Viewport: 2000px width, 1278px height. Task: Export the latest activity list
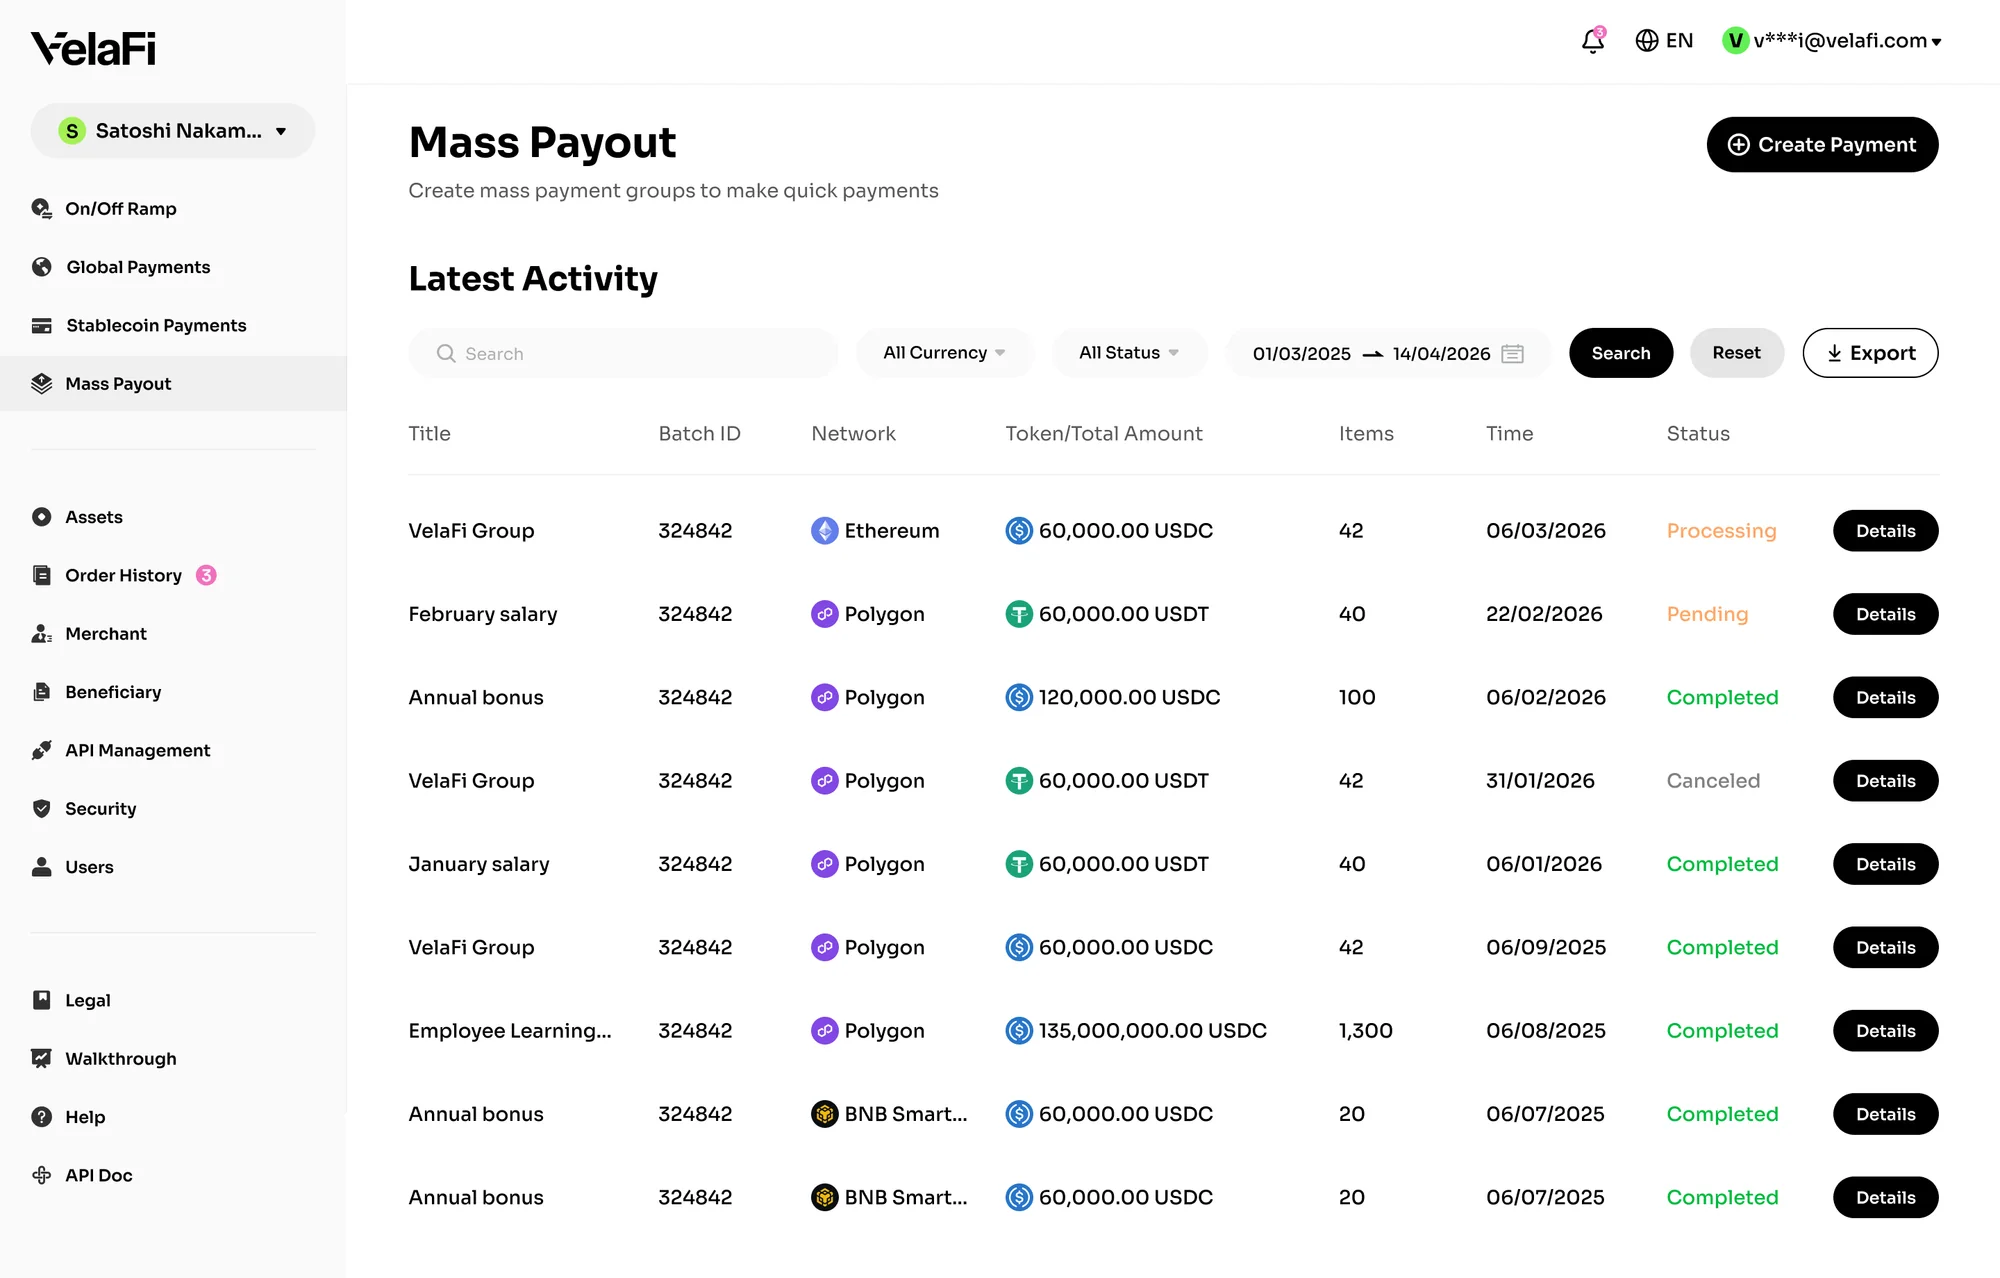(1870, 353)
